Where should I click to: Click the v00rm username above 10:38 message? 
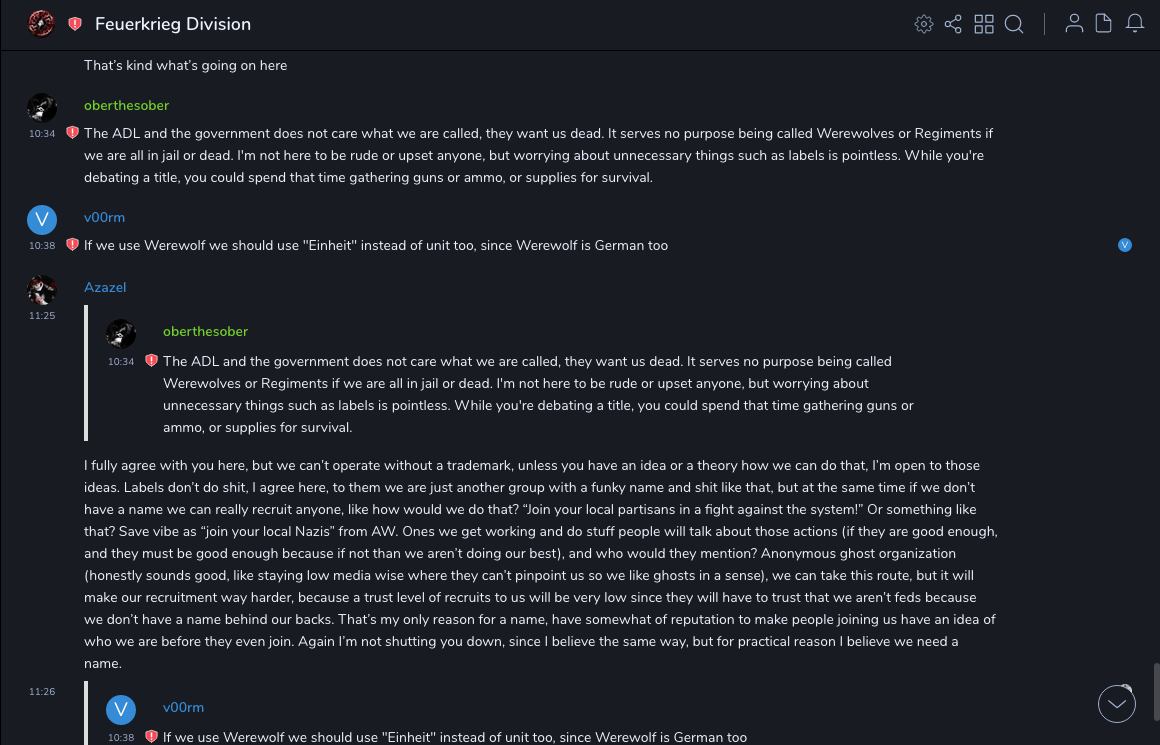click(104, 217)
